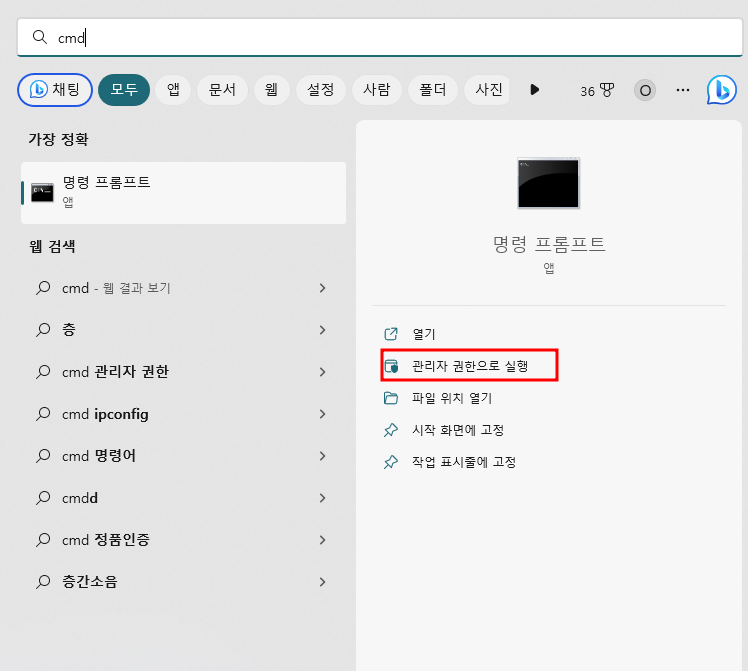The height and width of the screenshot is (671, 748).
Task: Select the 사진 filter tab
Action: [x=487, y=90]
